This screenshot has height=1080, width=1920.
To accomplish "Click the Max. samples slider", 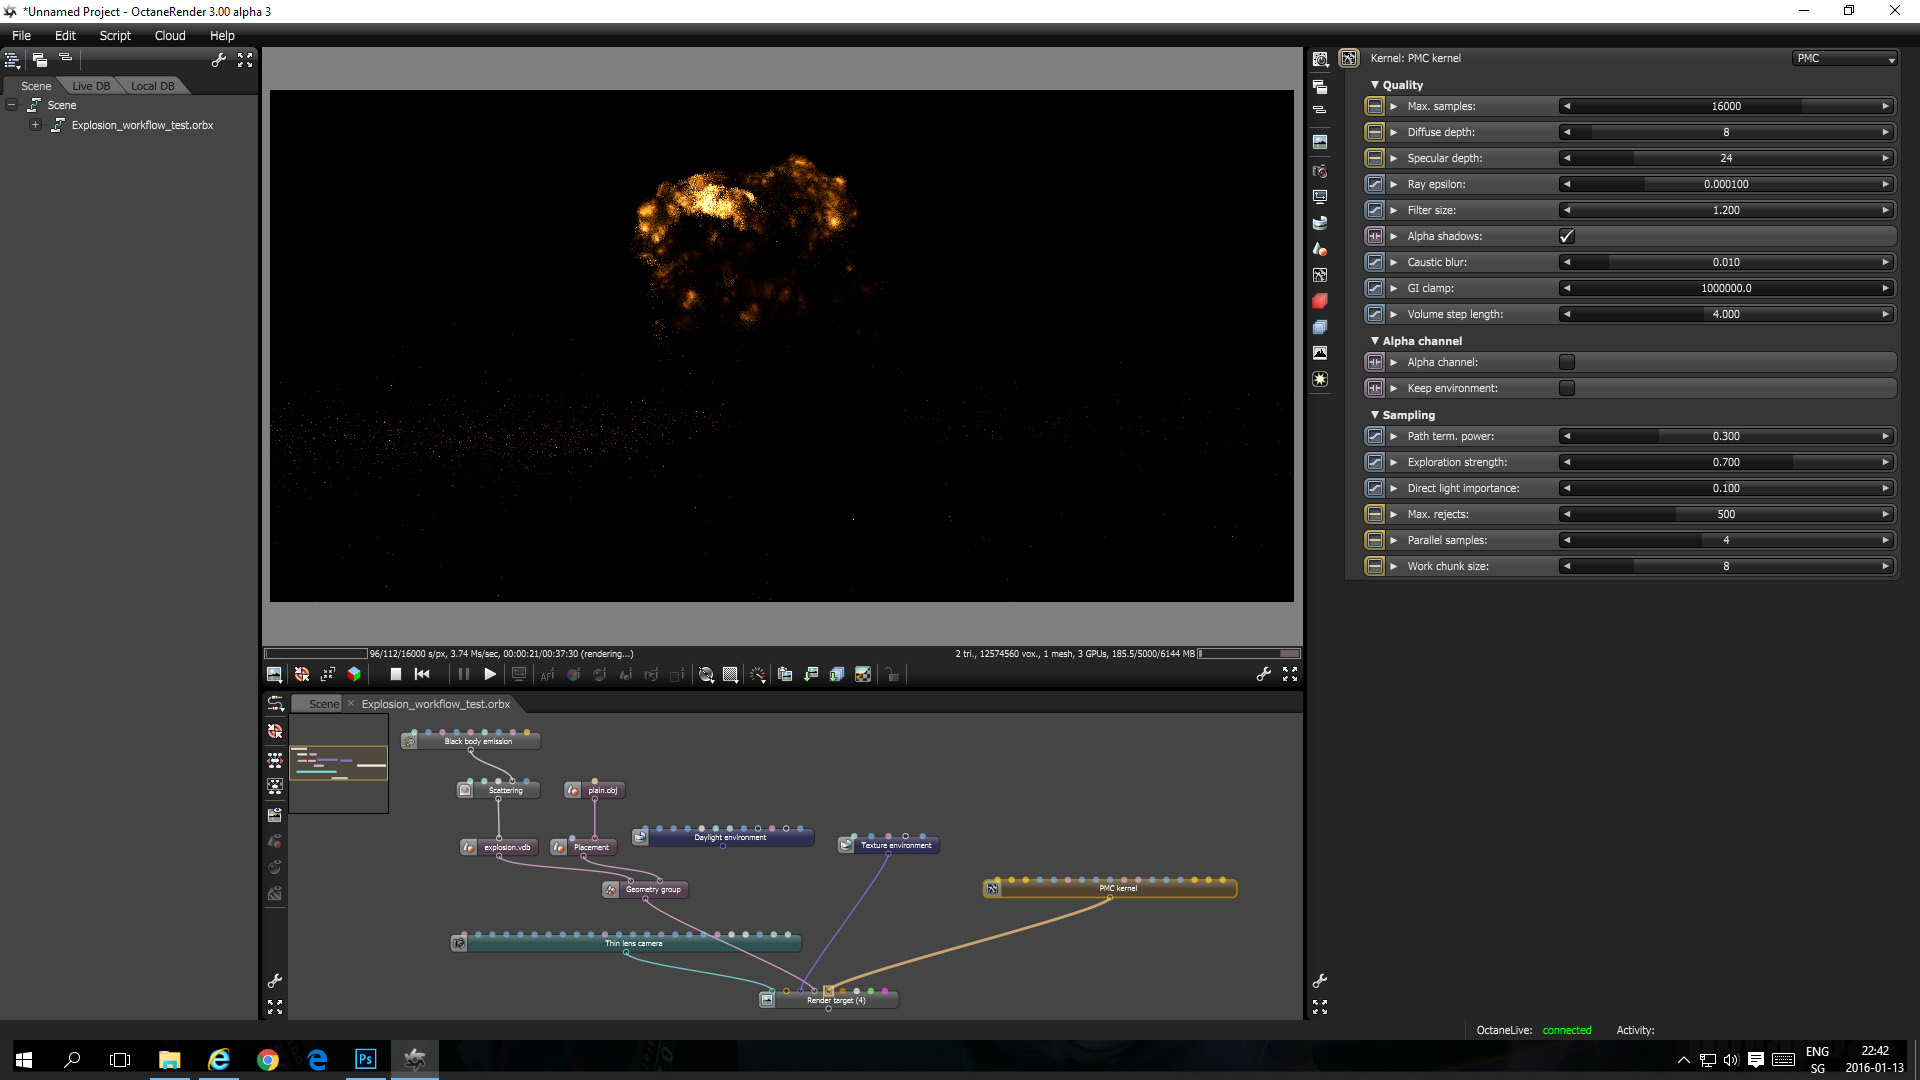I will [x=1725, y=106].
